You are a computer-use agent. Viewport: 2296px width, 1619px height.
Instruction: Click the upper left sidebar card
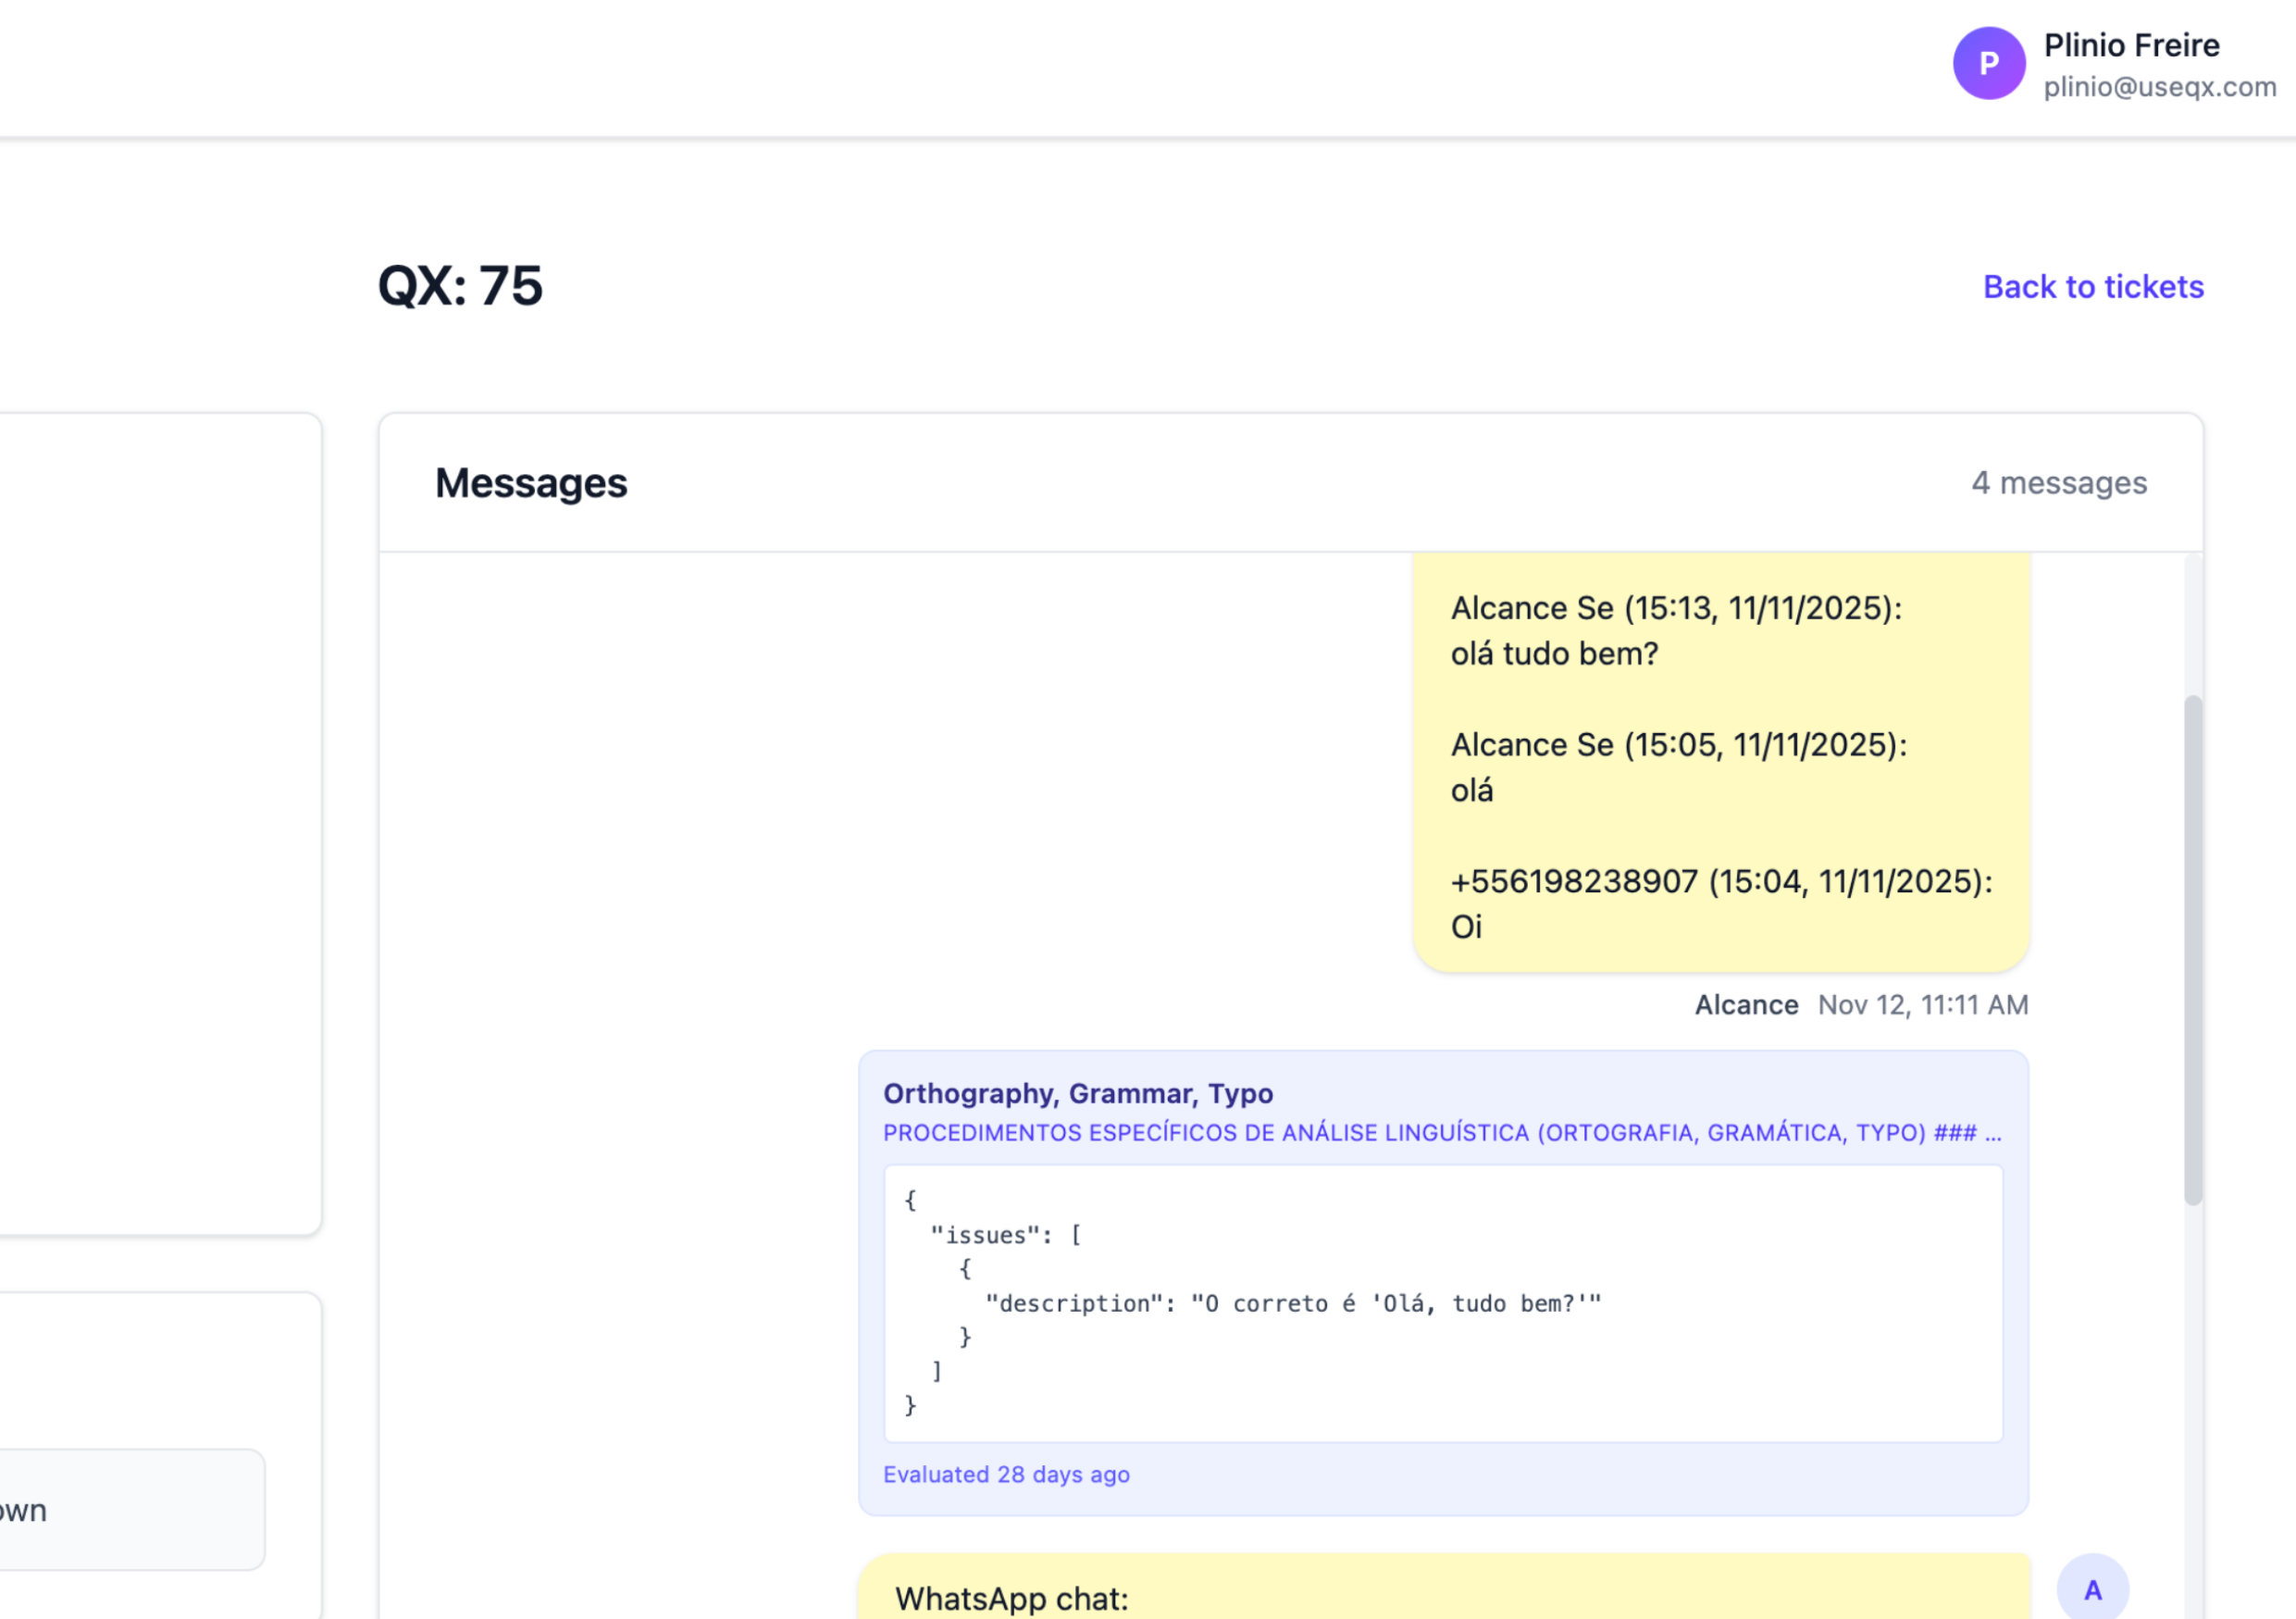[x=160, y=824]
